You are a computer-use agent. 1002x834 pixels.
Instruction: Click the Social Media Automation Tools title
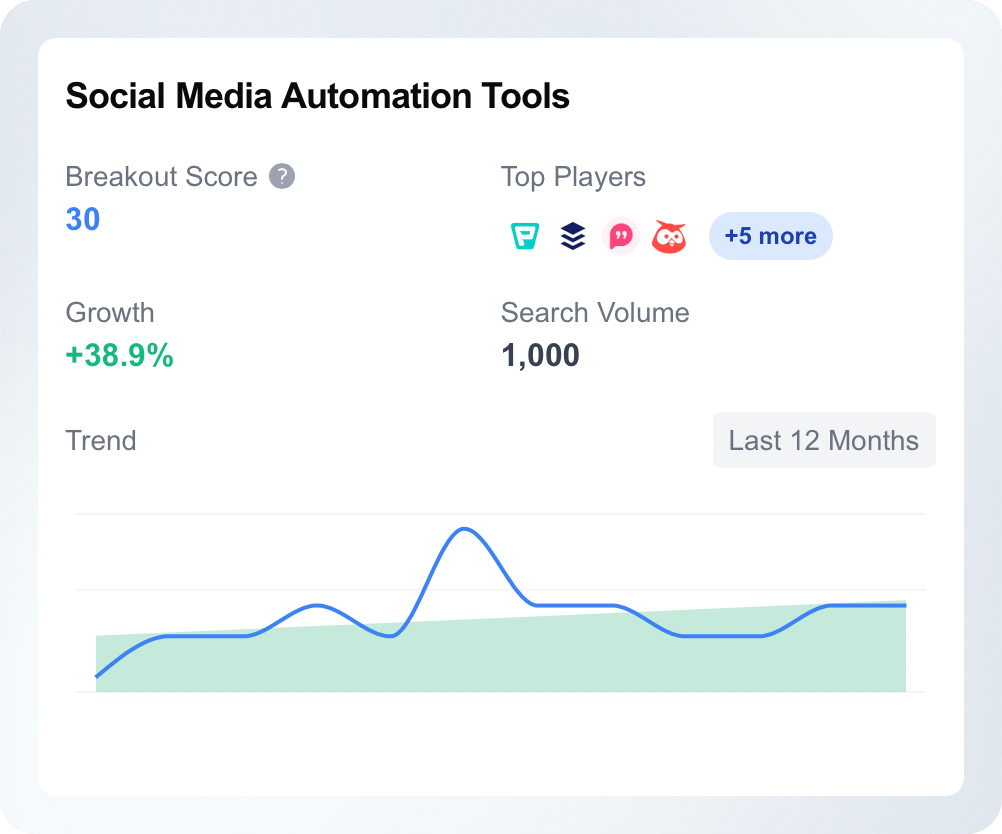[x=318, y=96]
